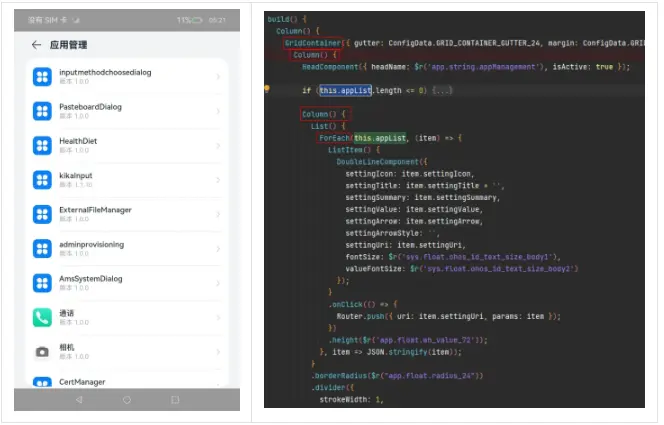Screen dimensions: 664x425
Task: Click the build() method declaration
Action: click(285, 19)
